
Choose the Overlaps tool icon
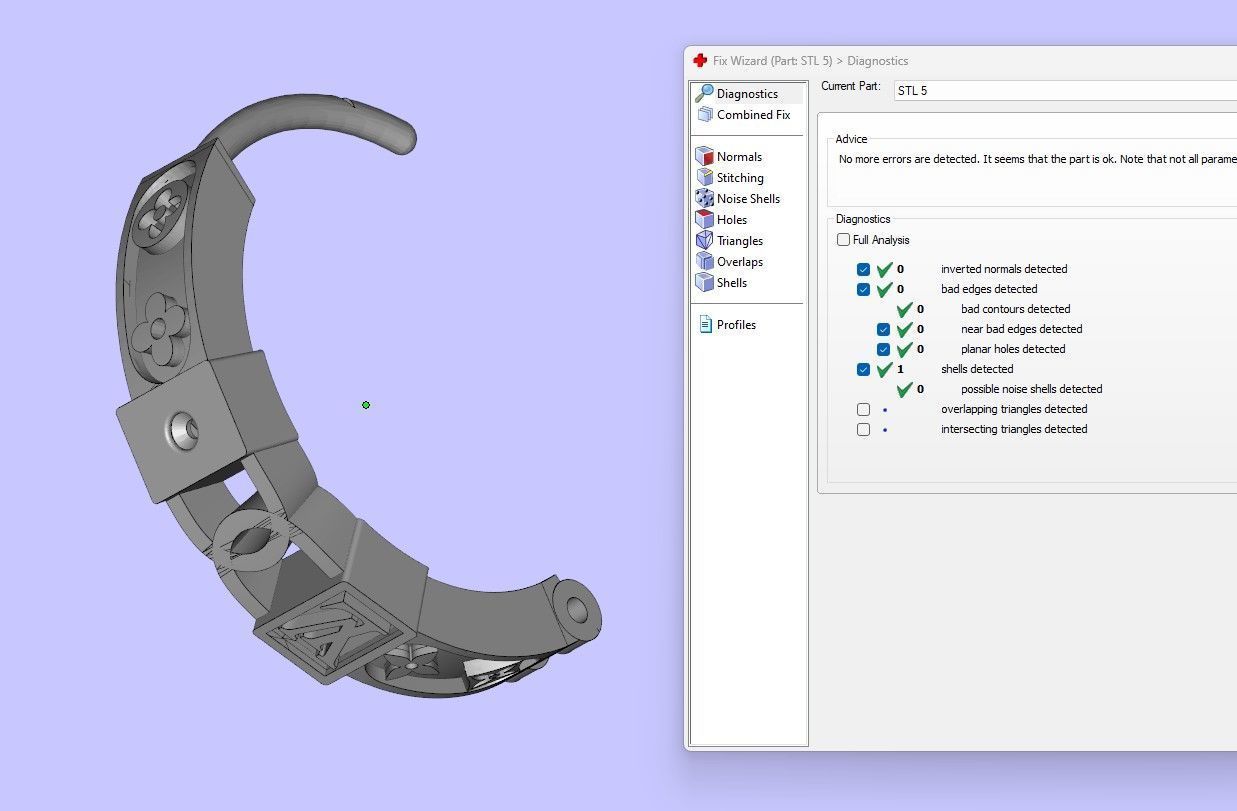(x=704, y=261)
